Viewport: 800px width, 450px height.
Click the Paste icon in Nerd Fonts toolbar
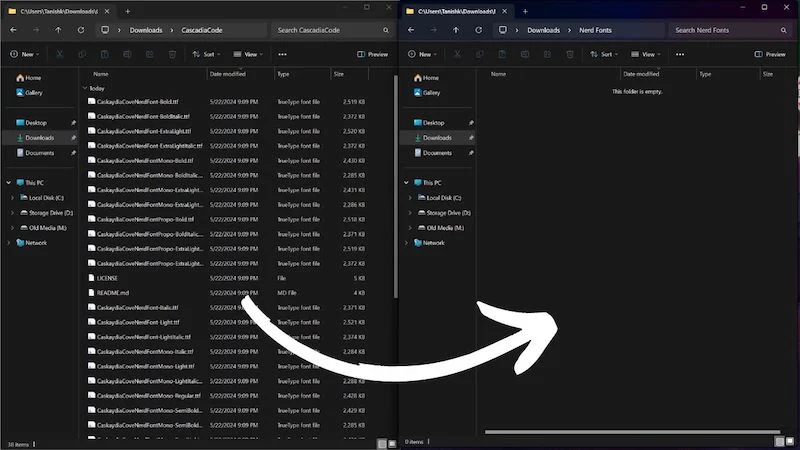coord(502,54)
